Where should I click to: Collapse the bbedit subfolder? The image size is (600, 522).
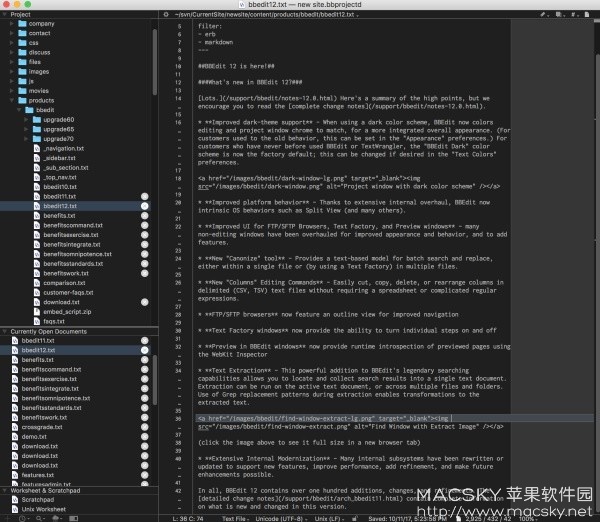coord(19,110)
